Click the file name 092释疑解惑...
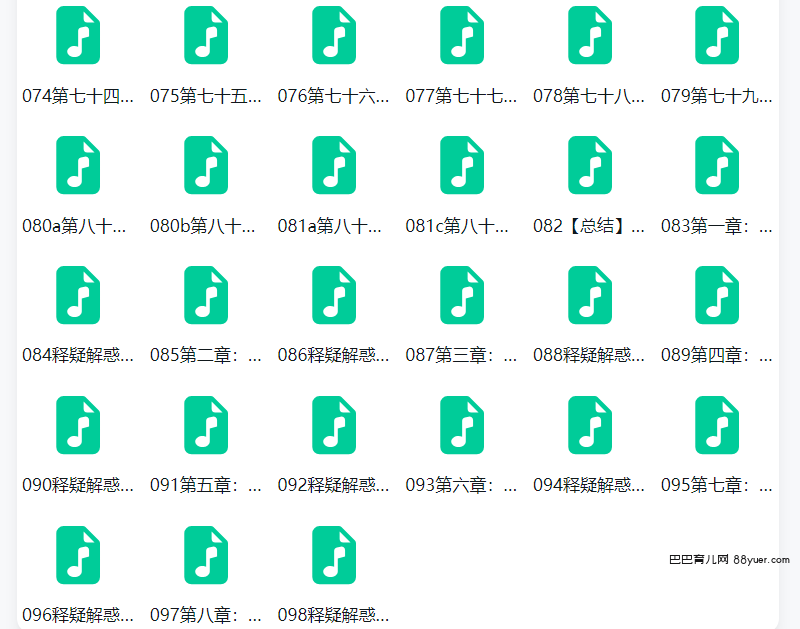 334,485
